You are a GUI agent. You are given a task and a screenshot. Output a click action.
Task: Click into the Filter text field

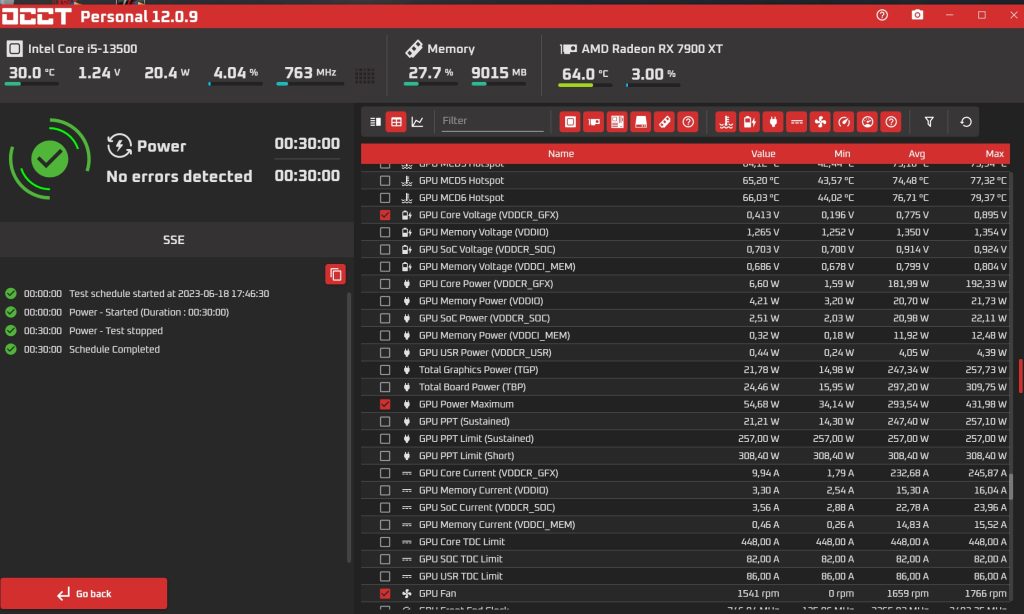coord(492,121)
